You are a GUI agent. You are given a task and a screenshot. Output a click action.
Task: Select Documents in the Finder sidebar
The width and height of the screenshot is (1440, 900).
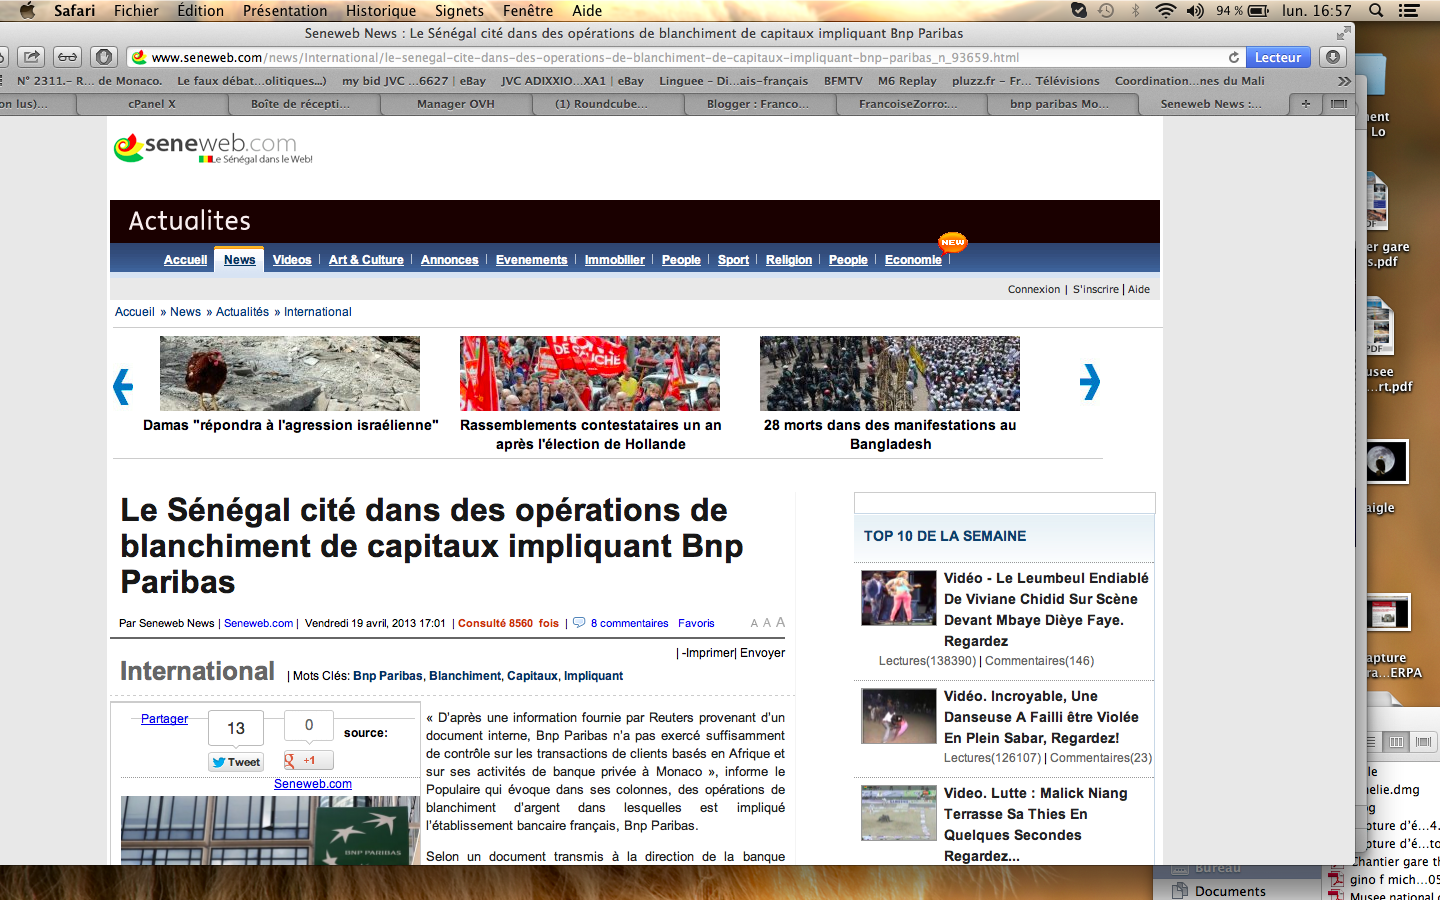tap(1230, 891)
